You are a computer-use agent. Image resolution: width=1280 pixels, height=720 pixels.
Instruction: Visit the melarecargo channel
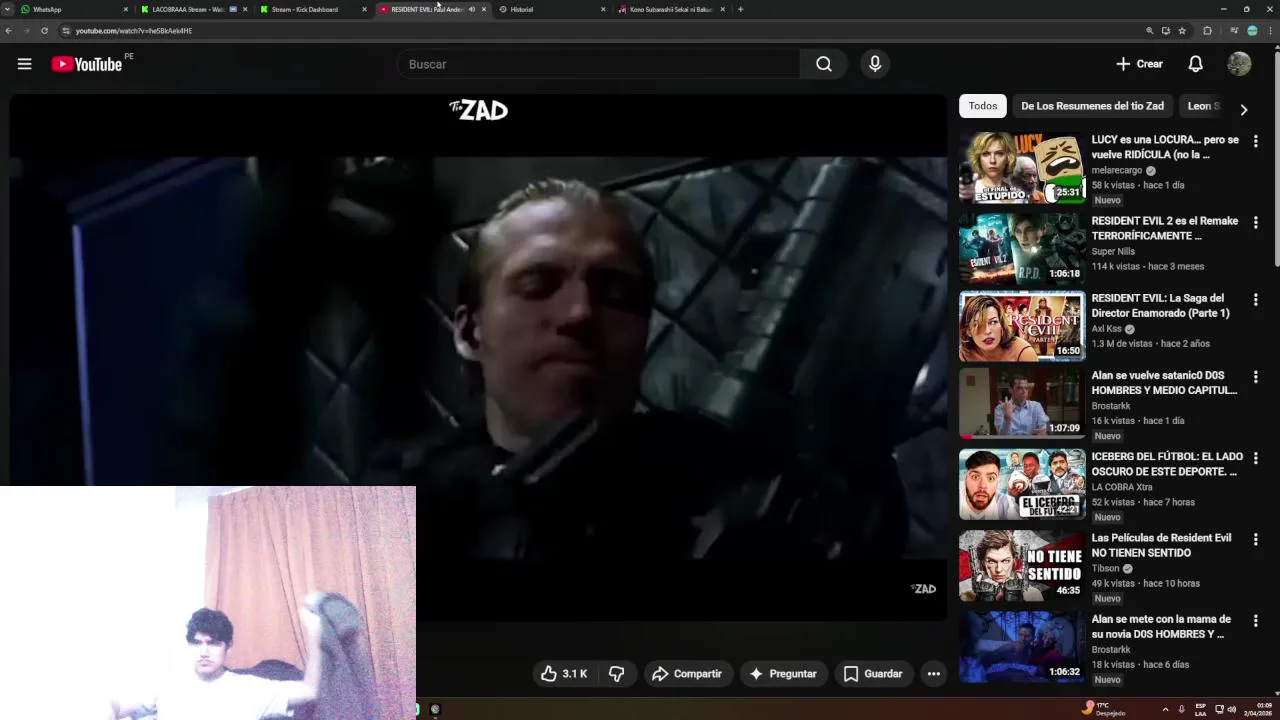pos(1116,170)
